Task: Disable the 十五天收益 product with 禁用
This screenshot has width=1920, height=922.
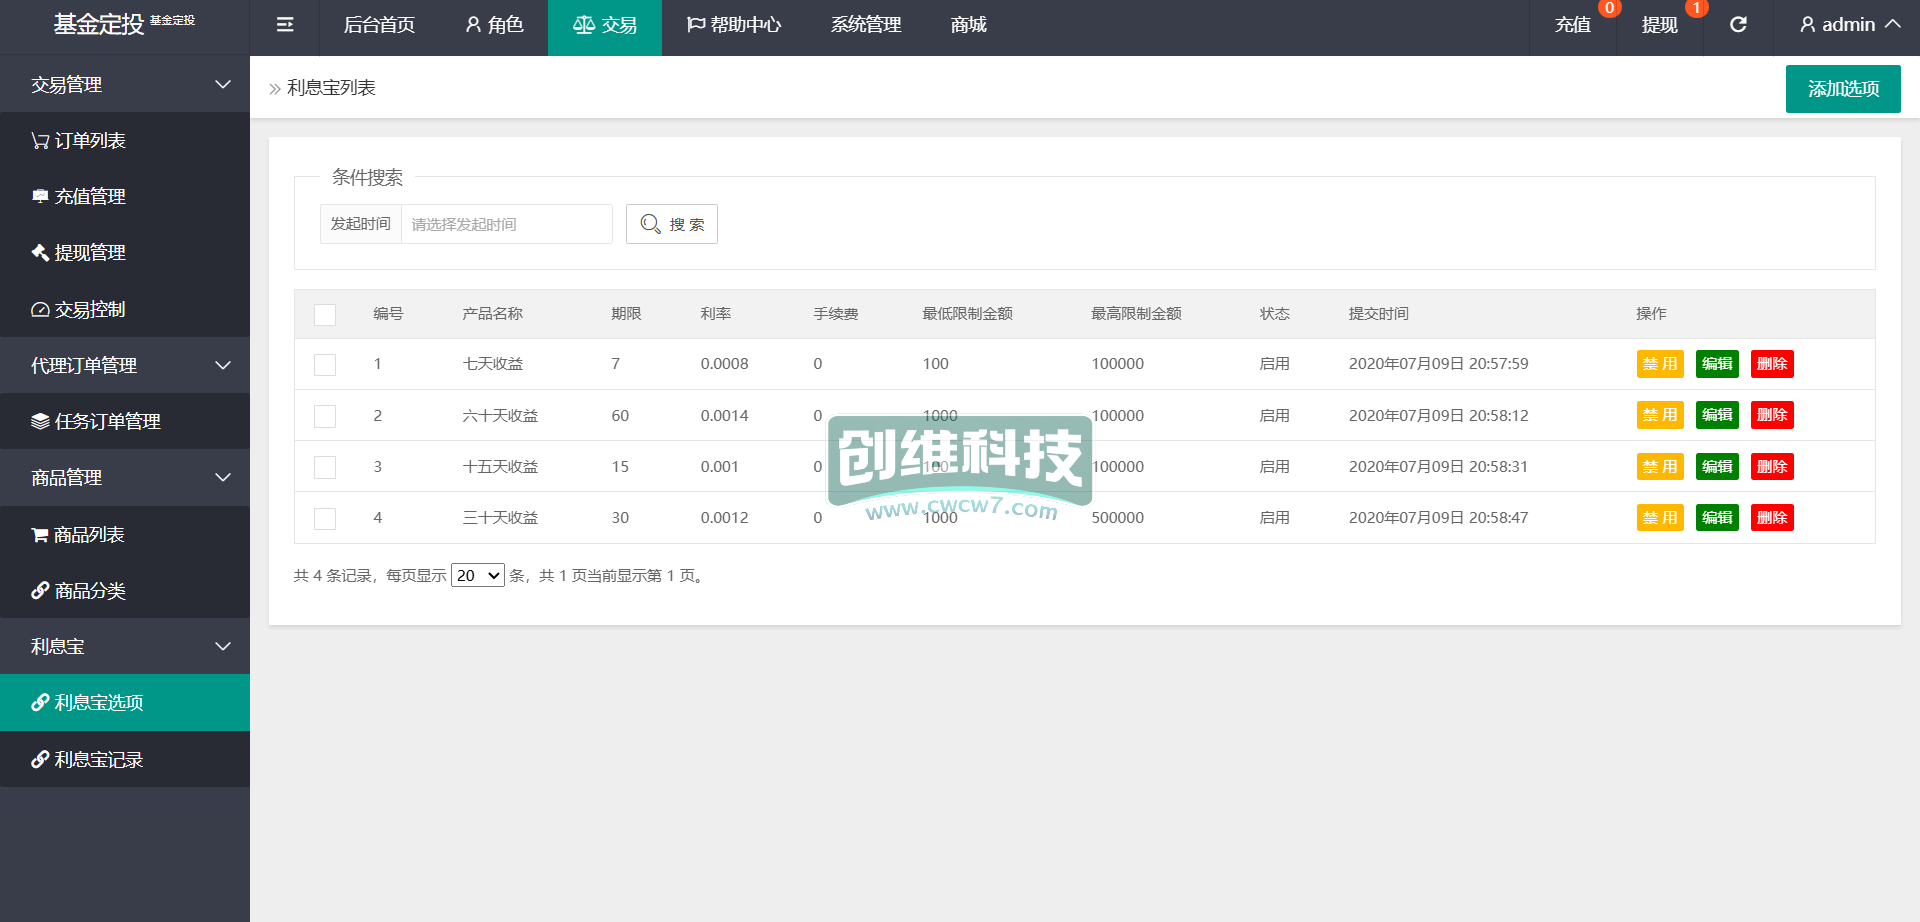Action: pyautogui.click(x=1659, y=467)
